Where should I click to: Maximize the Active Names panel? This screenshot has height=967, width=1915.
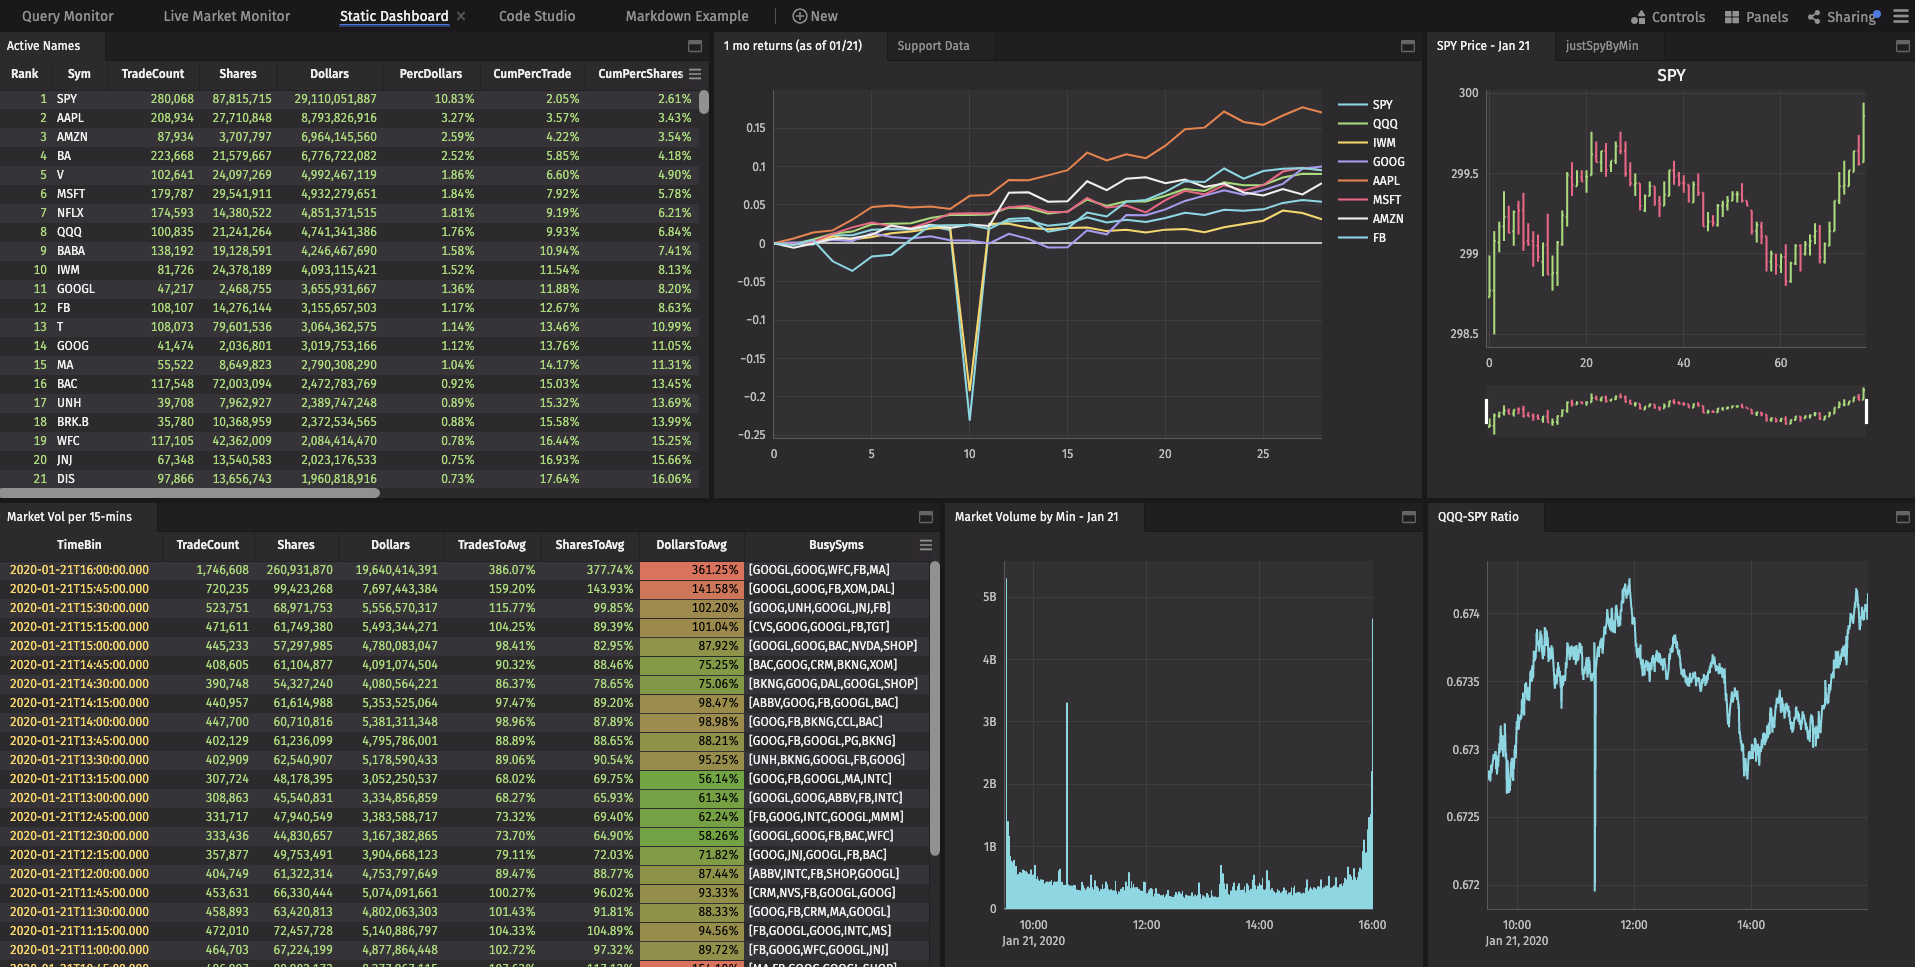click(695, 46)
